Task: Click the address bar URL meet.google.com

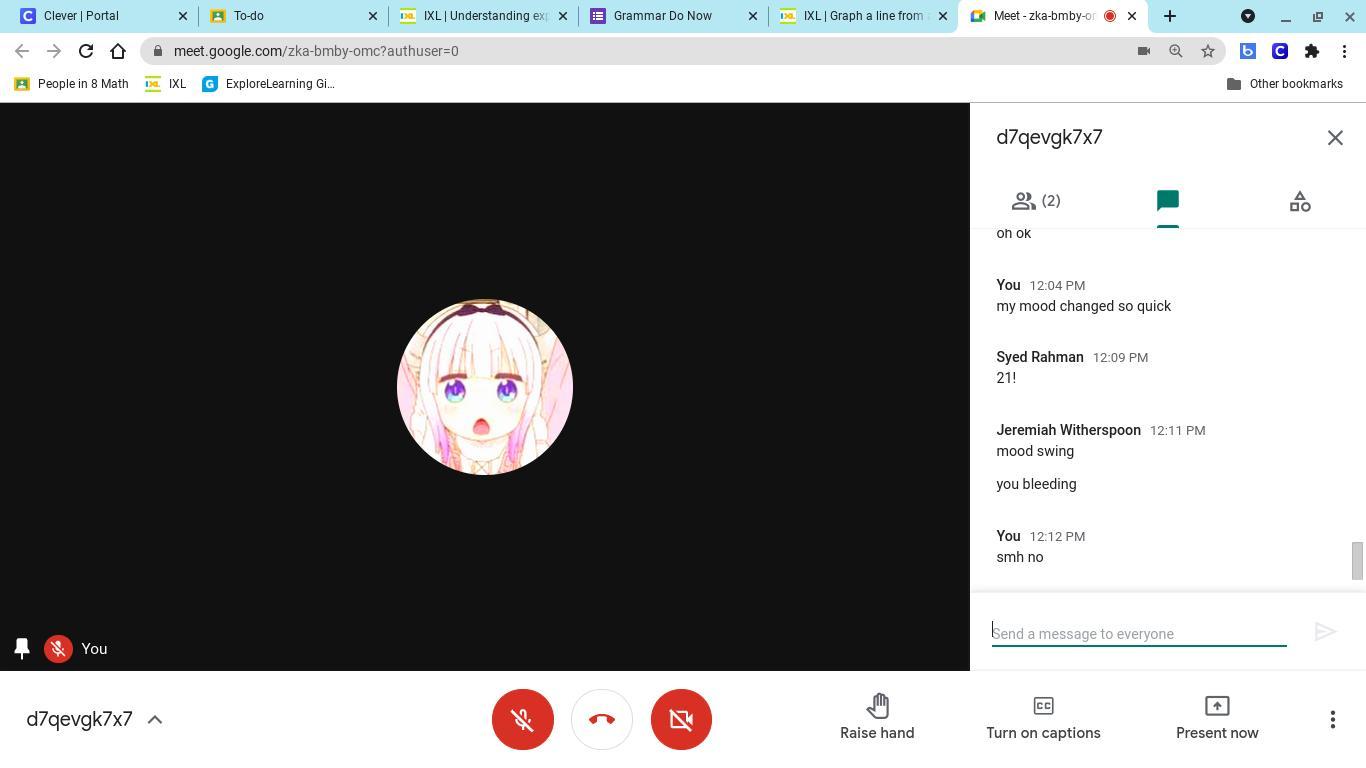Action: click(316, 51)
